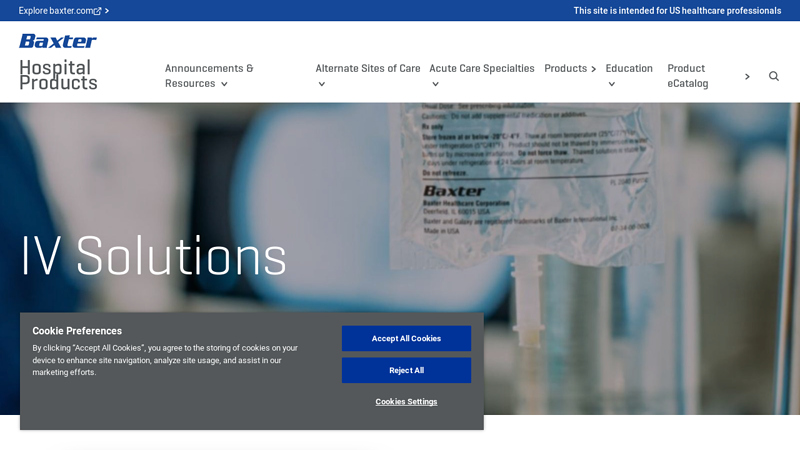Viewport: 800px width, 450px height.
Task: Click the right chevron next to Product eCatalog
Action: coord(747,77)
